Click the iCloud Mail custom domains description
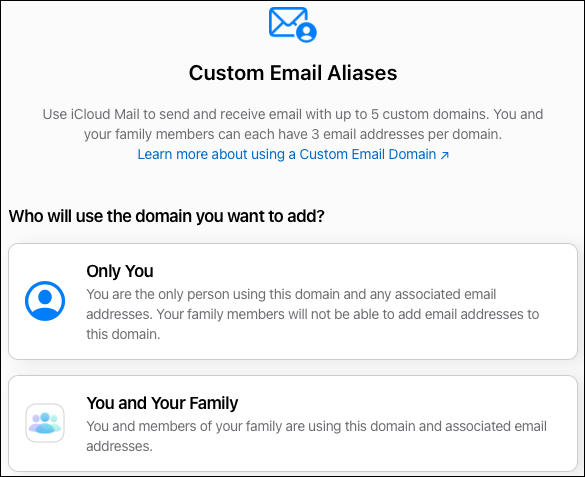 pyautogui.click(x=293, y=124)
